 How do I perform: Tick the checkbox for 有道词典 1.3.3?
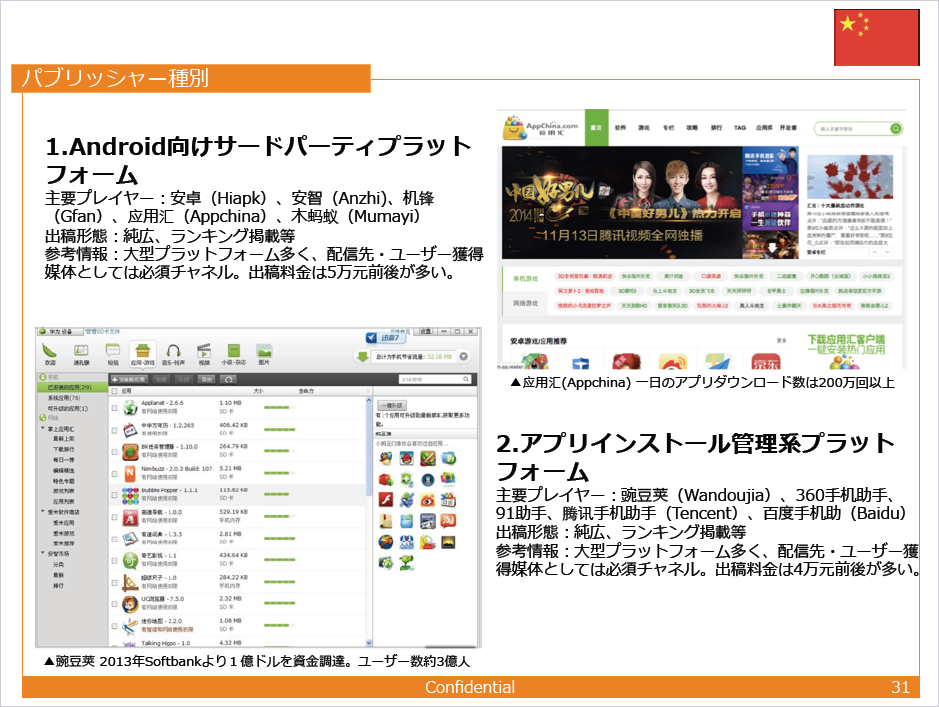click(x=114, y=539)
